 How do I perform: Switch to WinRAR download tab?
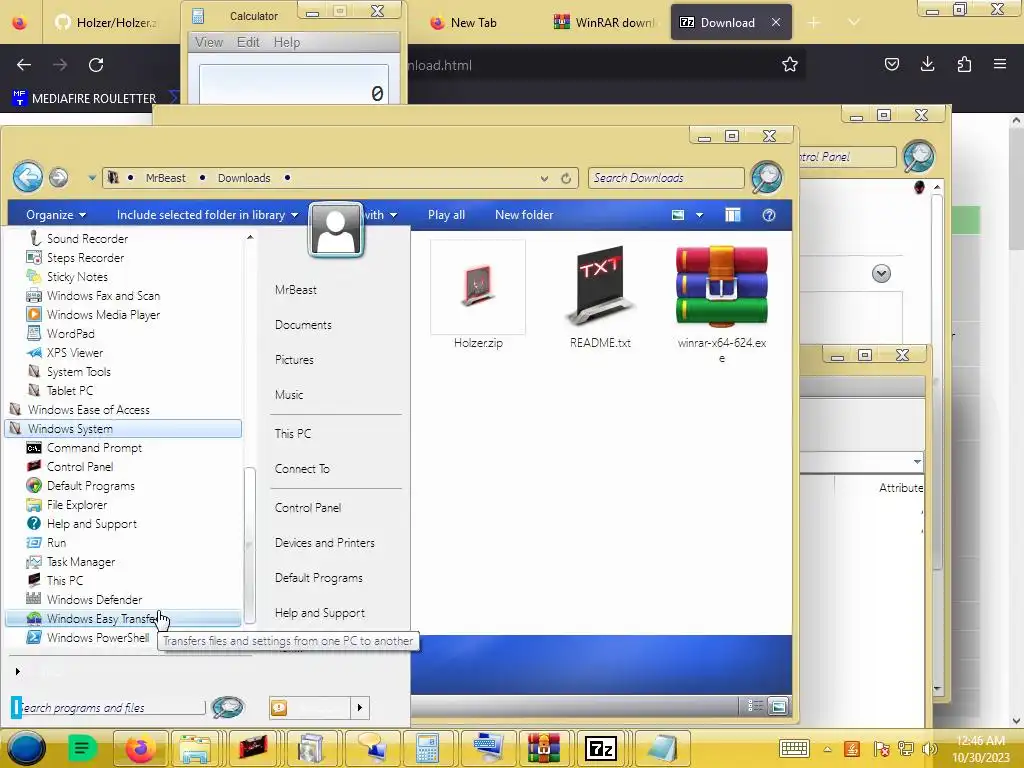pos(604,22)
